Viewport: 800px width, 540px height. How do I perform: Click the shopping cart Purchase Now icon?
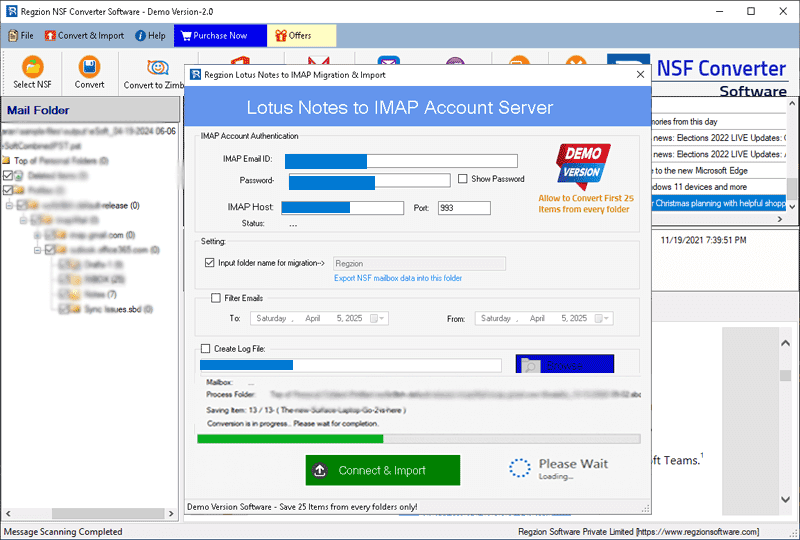coord(184,36)
